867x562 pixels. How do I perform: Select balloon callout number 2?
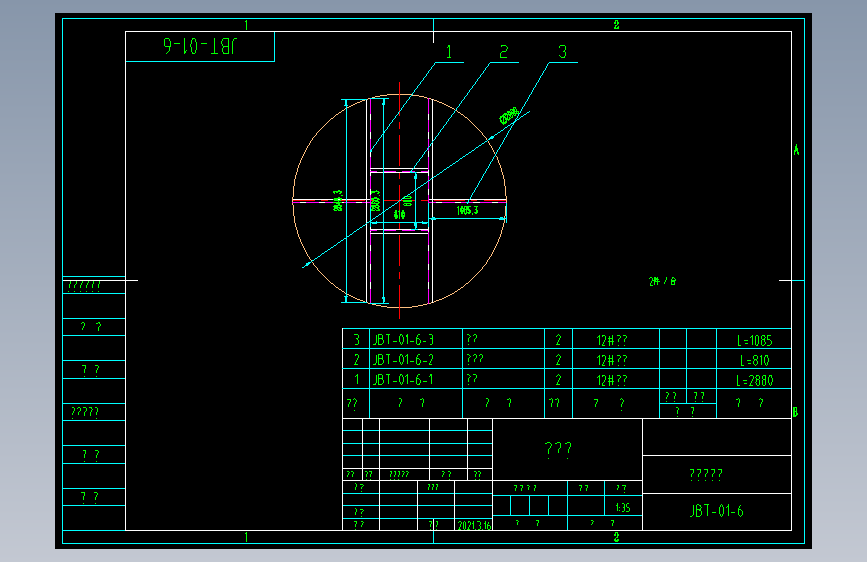point(503,53)
